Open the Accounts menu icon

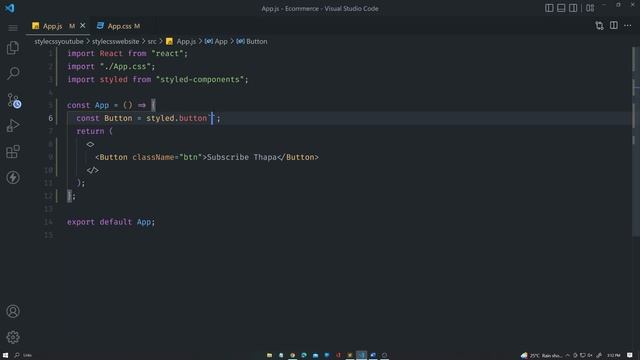point(13,311)
